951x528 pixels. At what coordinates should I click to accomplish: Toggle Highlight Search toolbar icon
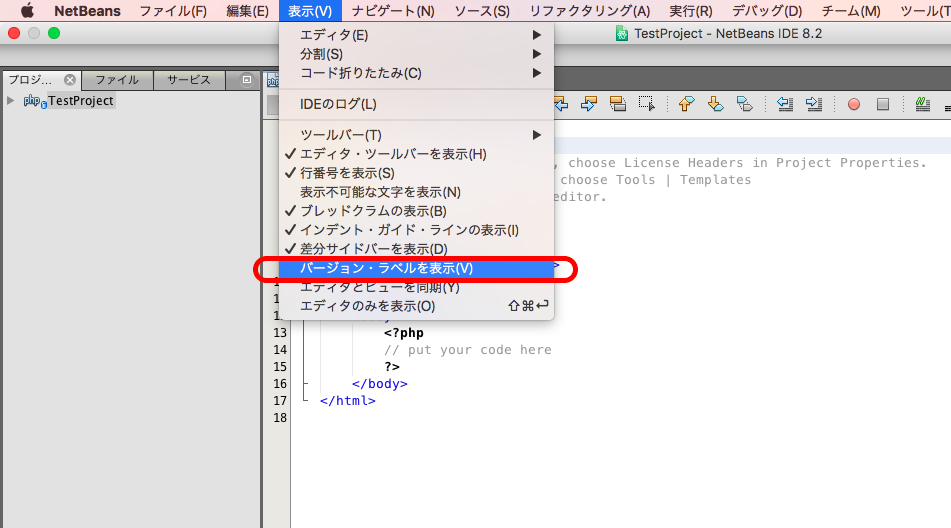tap(617, 104)
